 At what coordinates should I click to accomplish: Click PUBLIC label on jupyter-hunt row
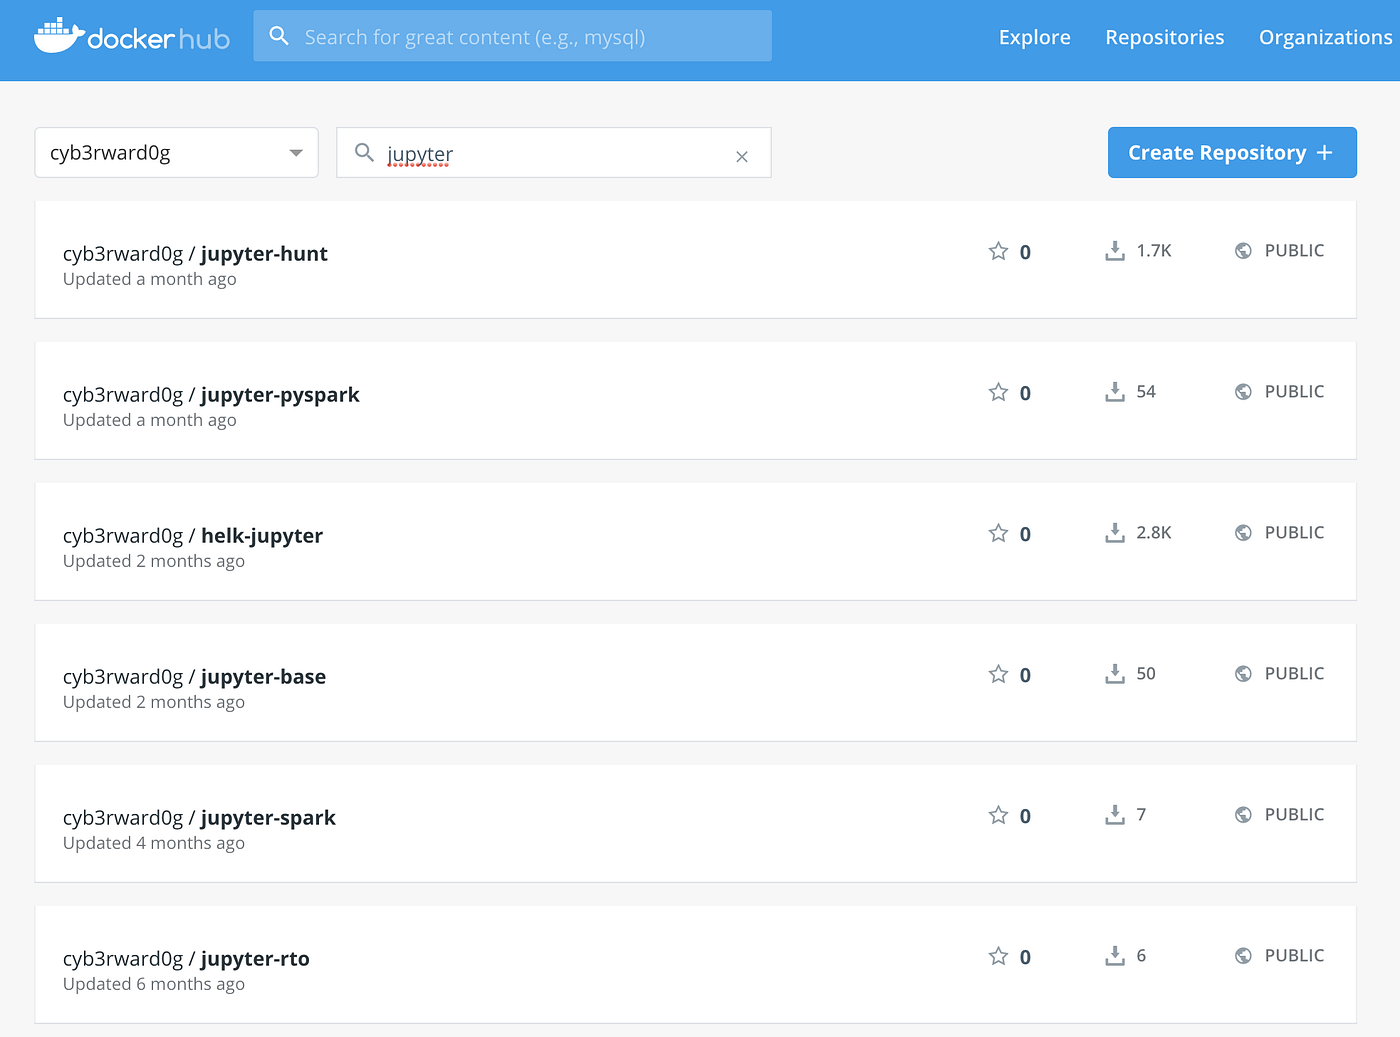click(x=1294, y=251)
